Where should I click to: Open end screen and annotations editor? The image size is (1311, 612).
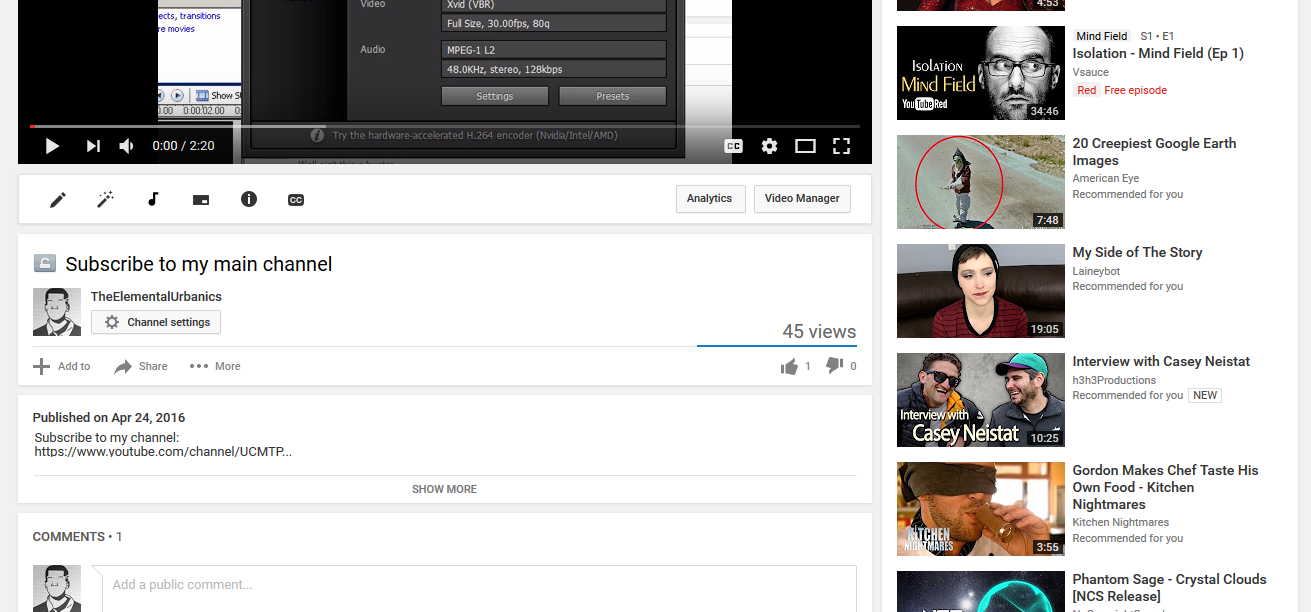pyautogui.click(x=201, y=200)
